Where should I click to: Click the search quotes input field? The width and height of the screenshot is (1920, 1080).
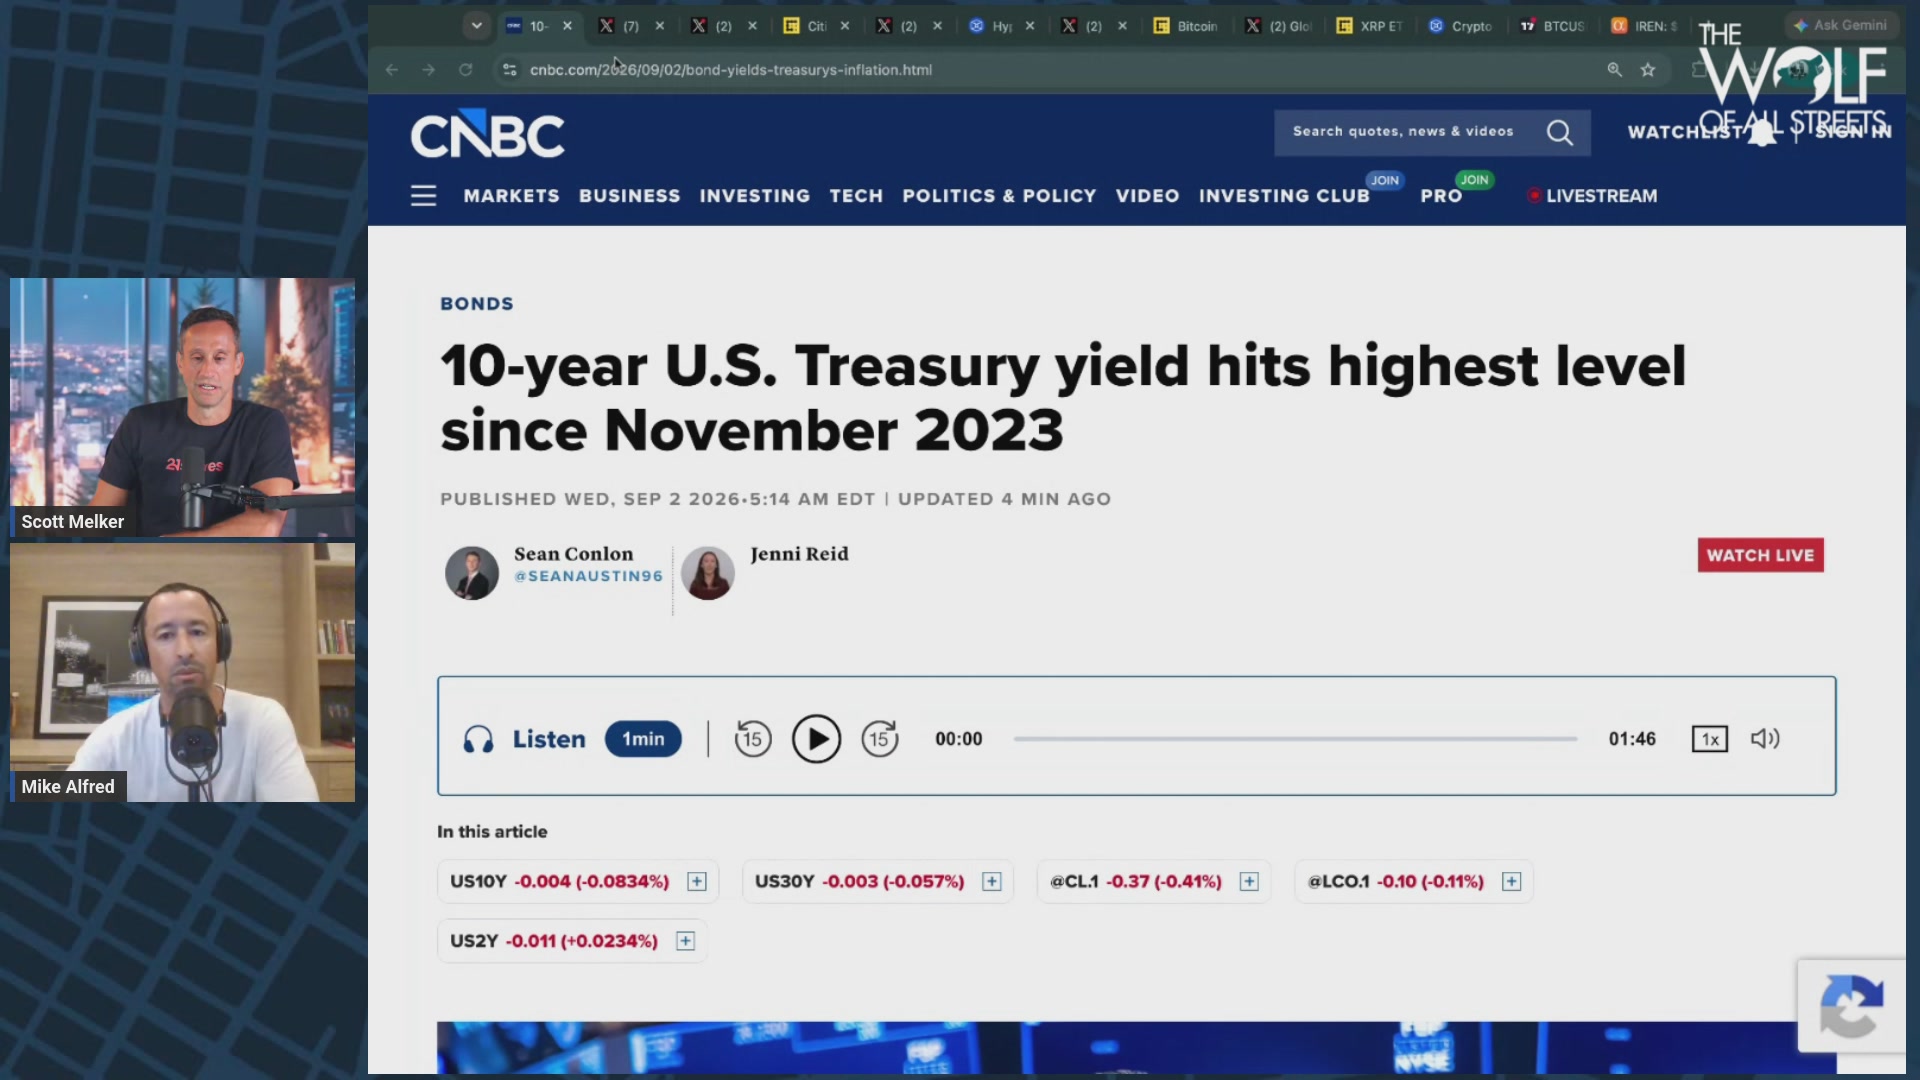[x=1403, y=131]
